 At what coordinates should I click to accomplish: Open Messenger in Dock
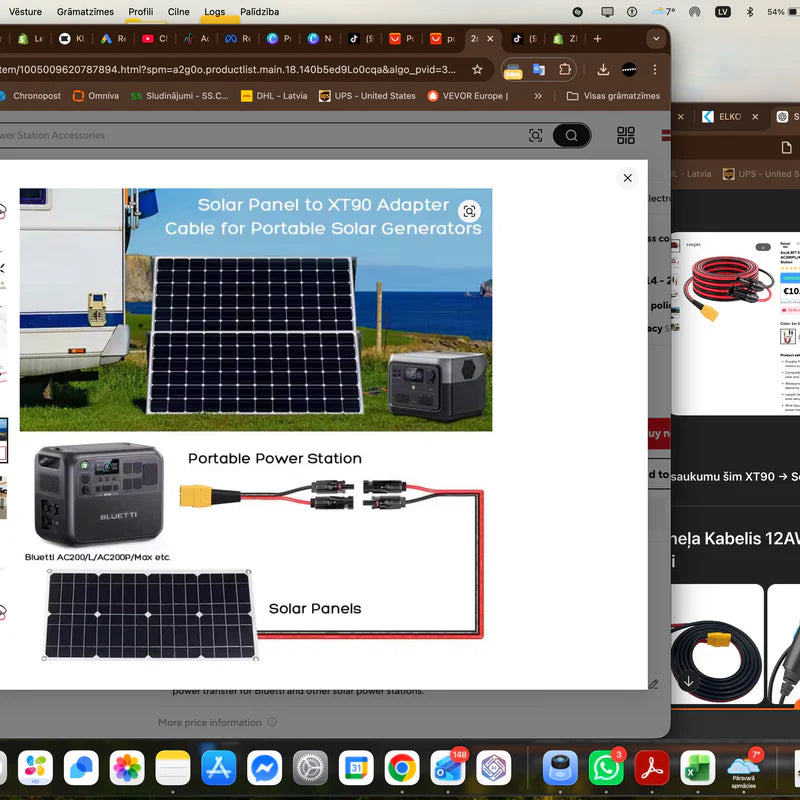264,767
